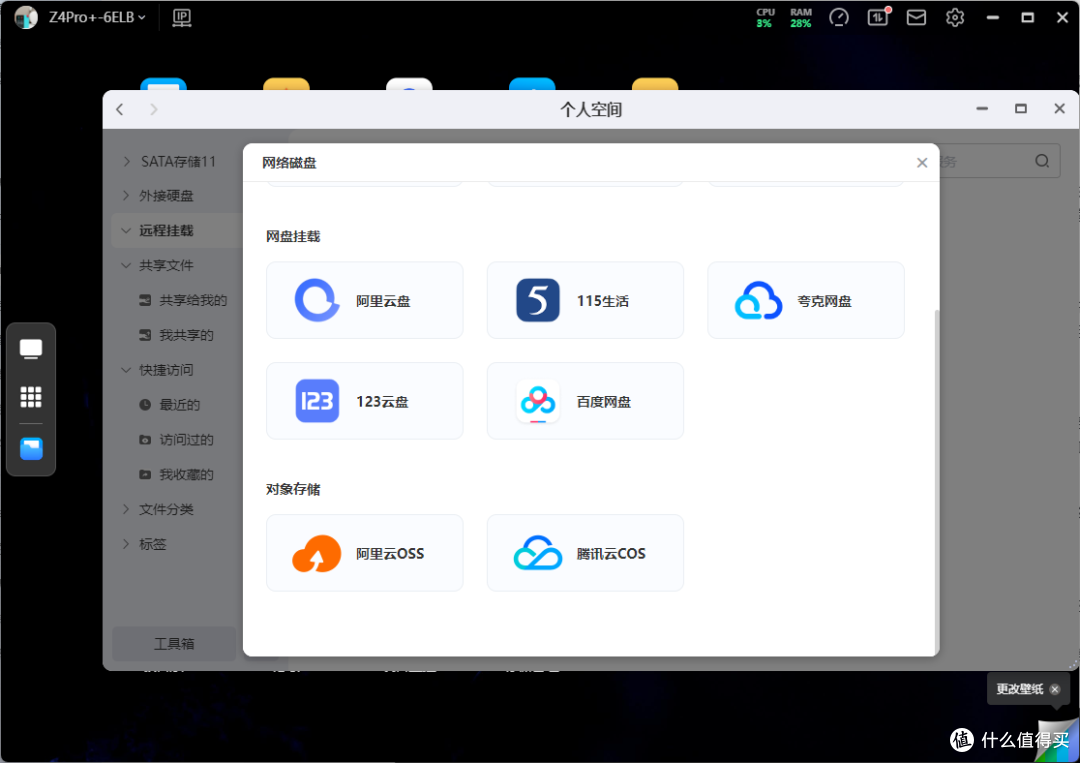This screenshot has height=763, width=1080.
Task: Open the settings gear icon
Action: click(x=955, y=17)
